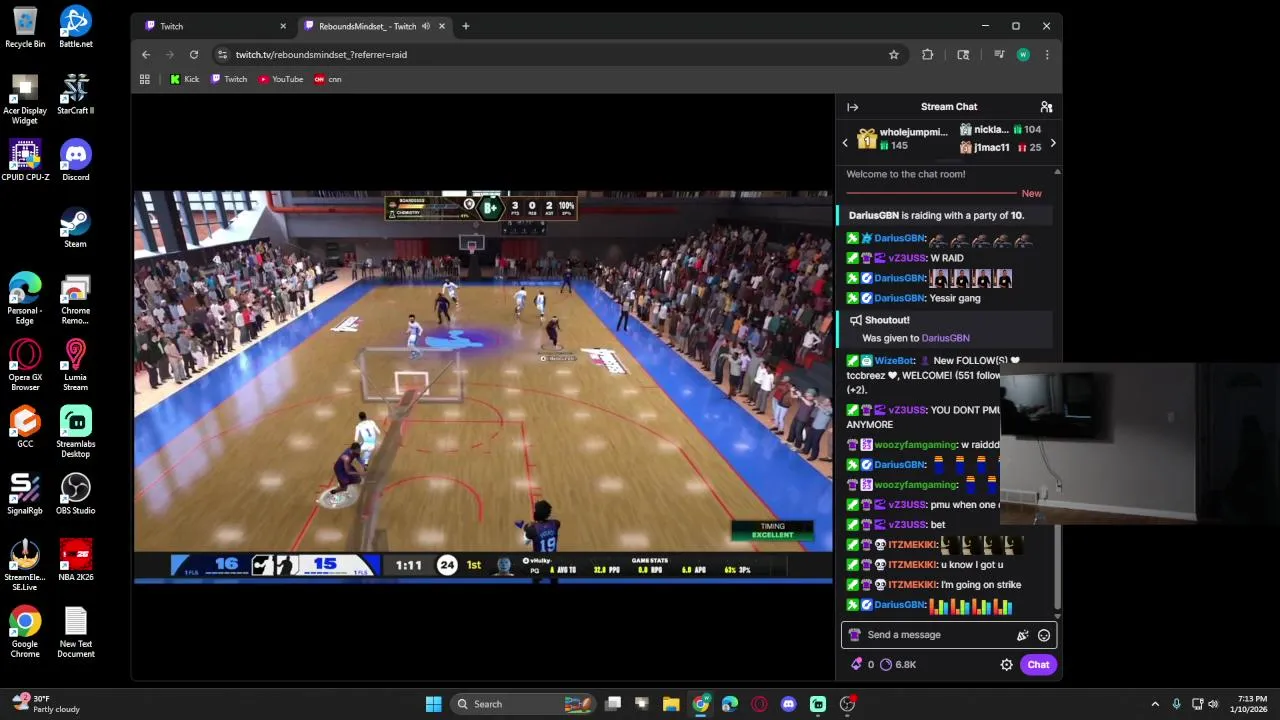Click the taskbar Search box
This screenshot has width=1280, height=720.
coord(523,704)
